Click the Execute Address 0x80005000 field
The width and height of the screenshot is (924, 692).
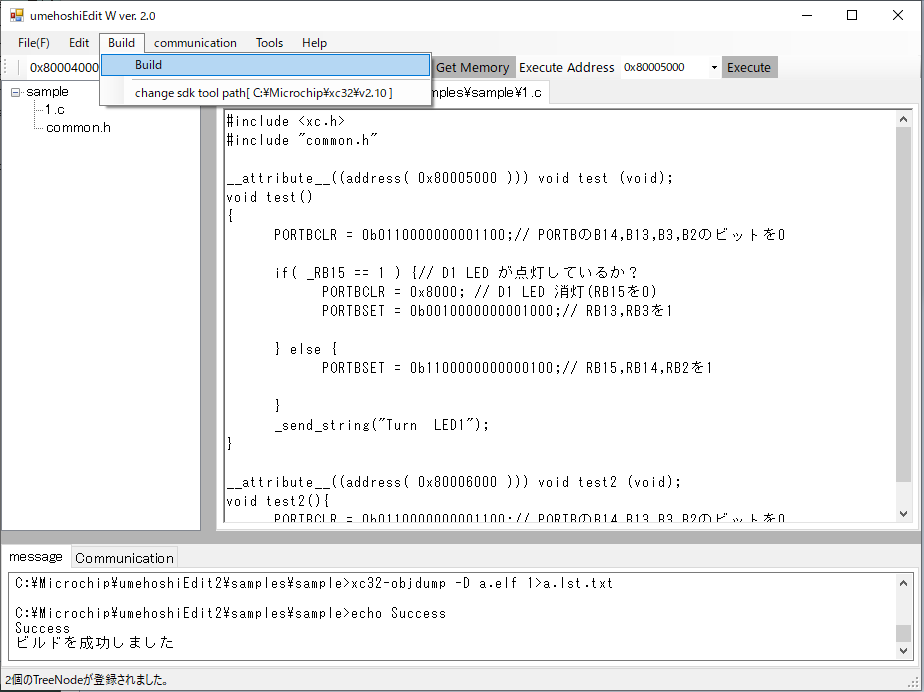coord(662,68)
